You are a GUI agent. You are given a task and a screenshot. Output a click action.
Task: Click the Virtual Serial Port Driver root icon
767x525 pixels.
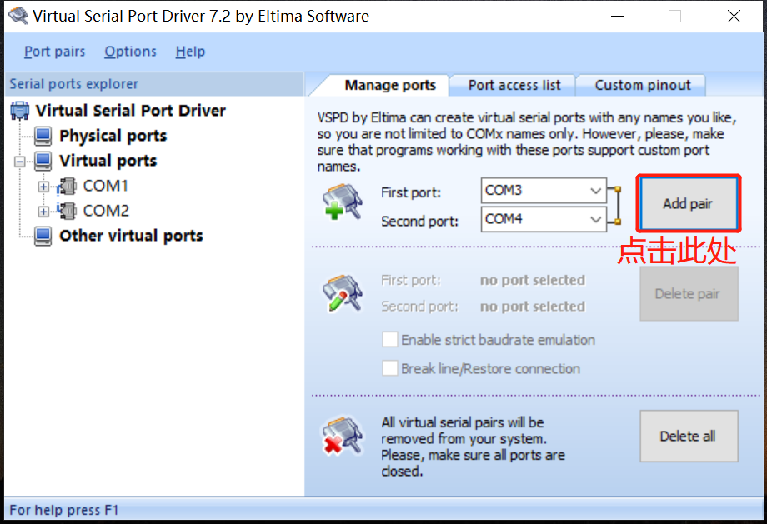click(x=20, y=111)
